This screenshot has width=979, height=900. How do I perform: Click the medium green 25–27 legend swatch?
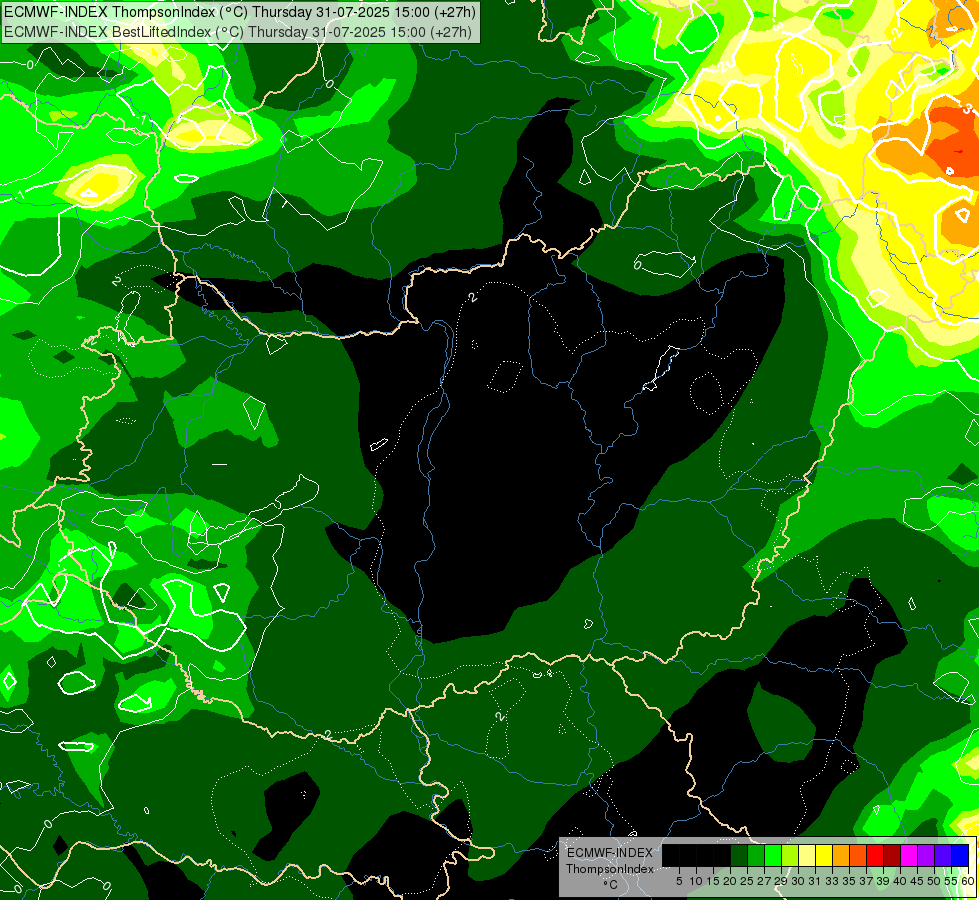pos(756,855)
